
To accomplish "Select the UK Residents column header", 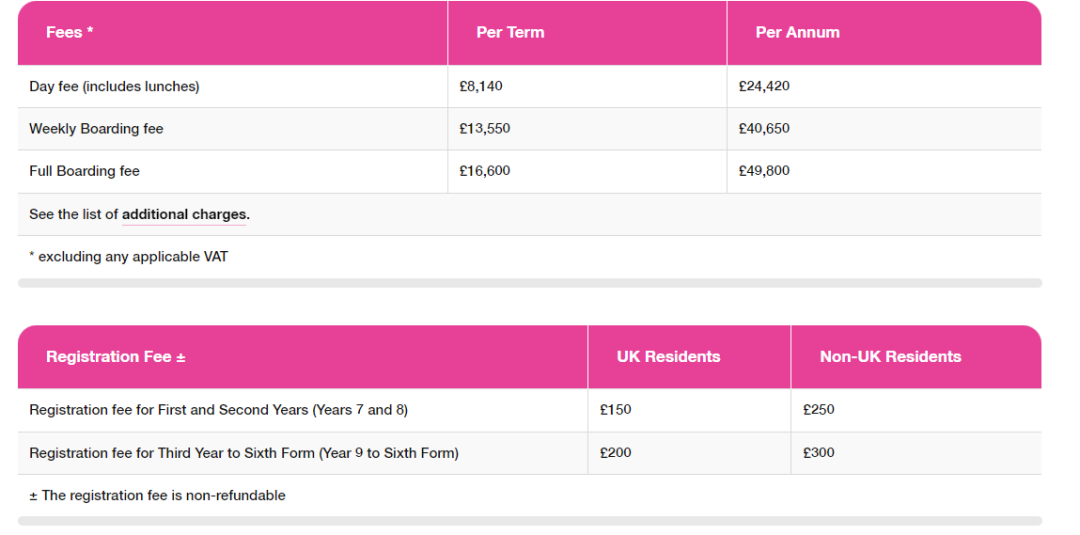I will click(x=668, y=357).
